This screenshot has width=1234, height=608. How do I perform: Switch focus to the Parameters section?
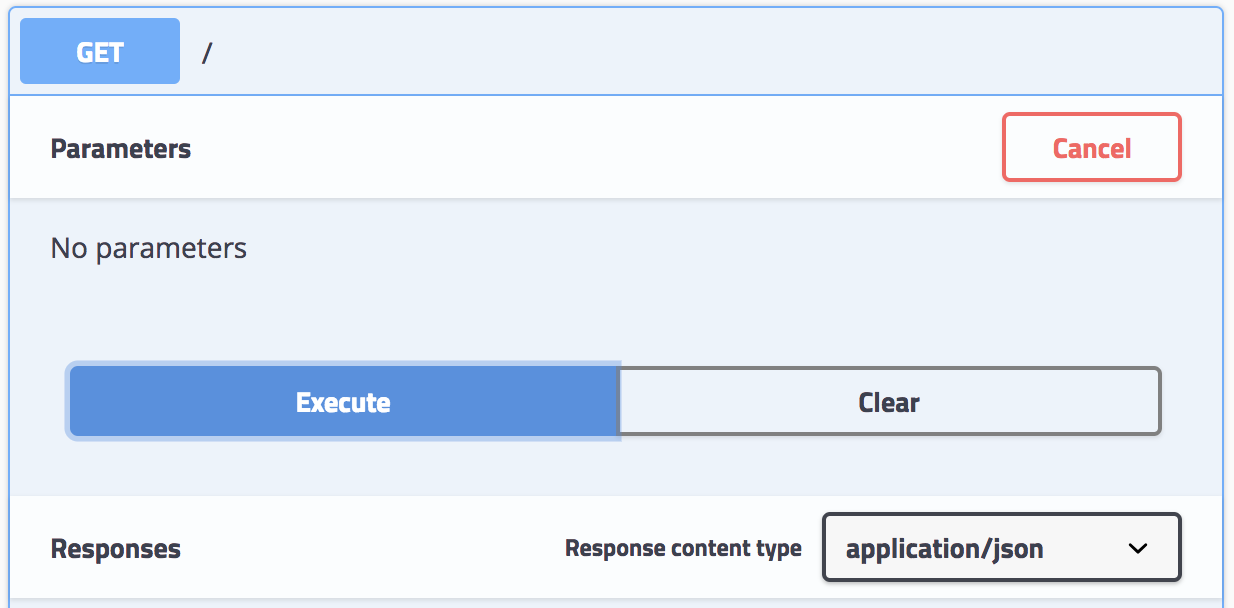click(120, 147)
